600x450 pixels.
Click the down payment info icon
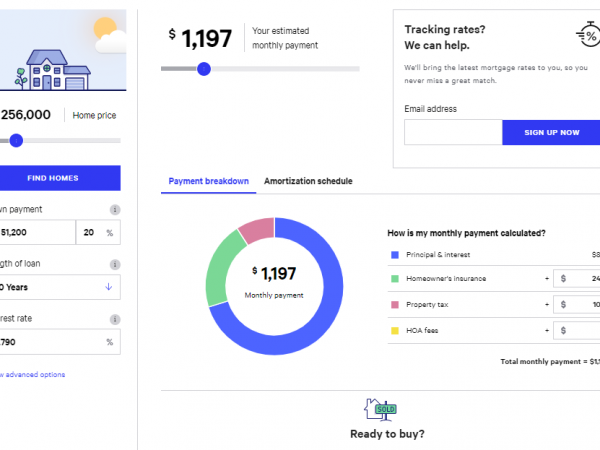115,210
